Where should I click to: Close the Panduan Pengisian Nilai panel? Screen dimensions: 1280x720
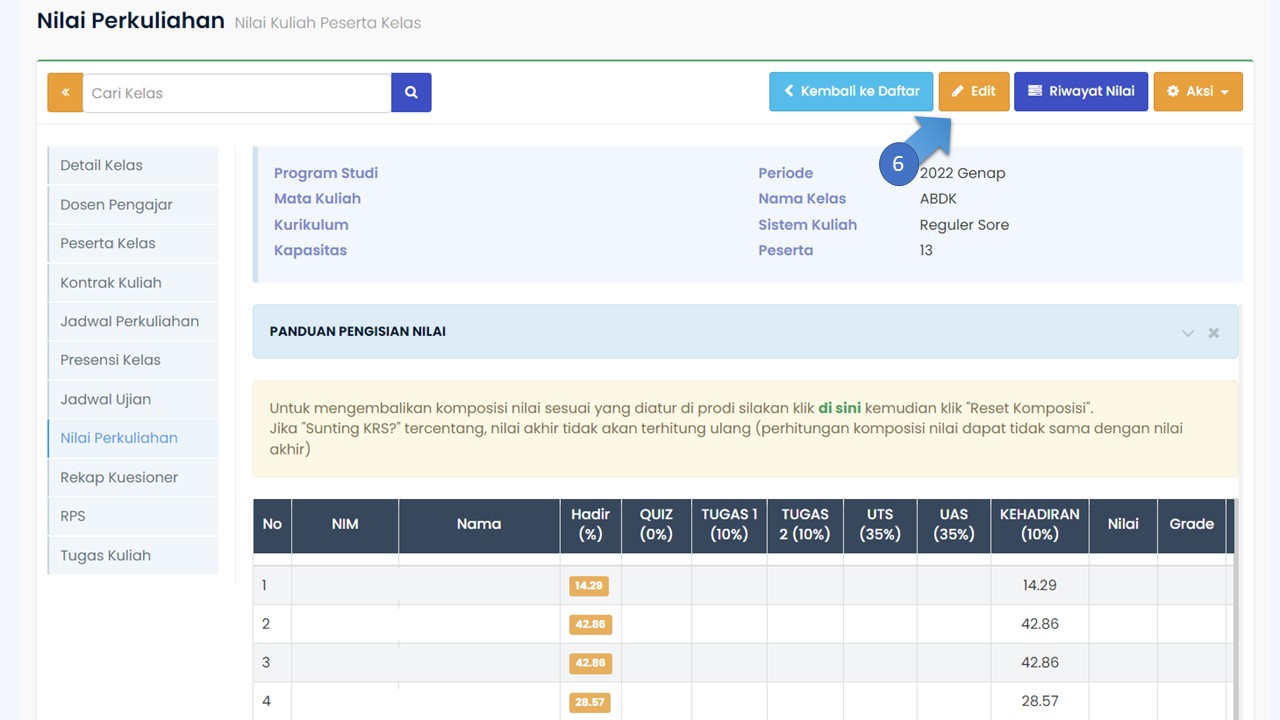click(x=1214, y=333)
